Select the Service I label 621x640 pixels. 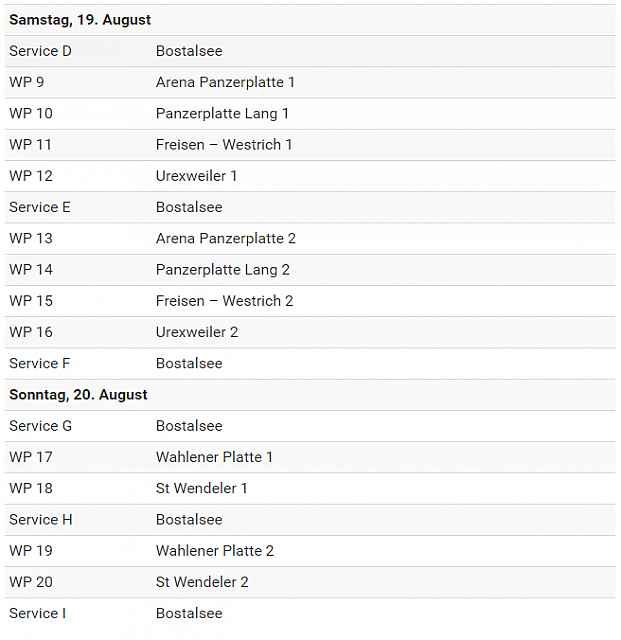pos(37,613)
